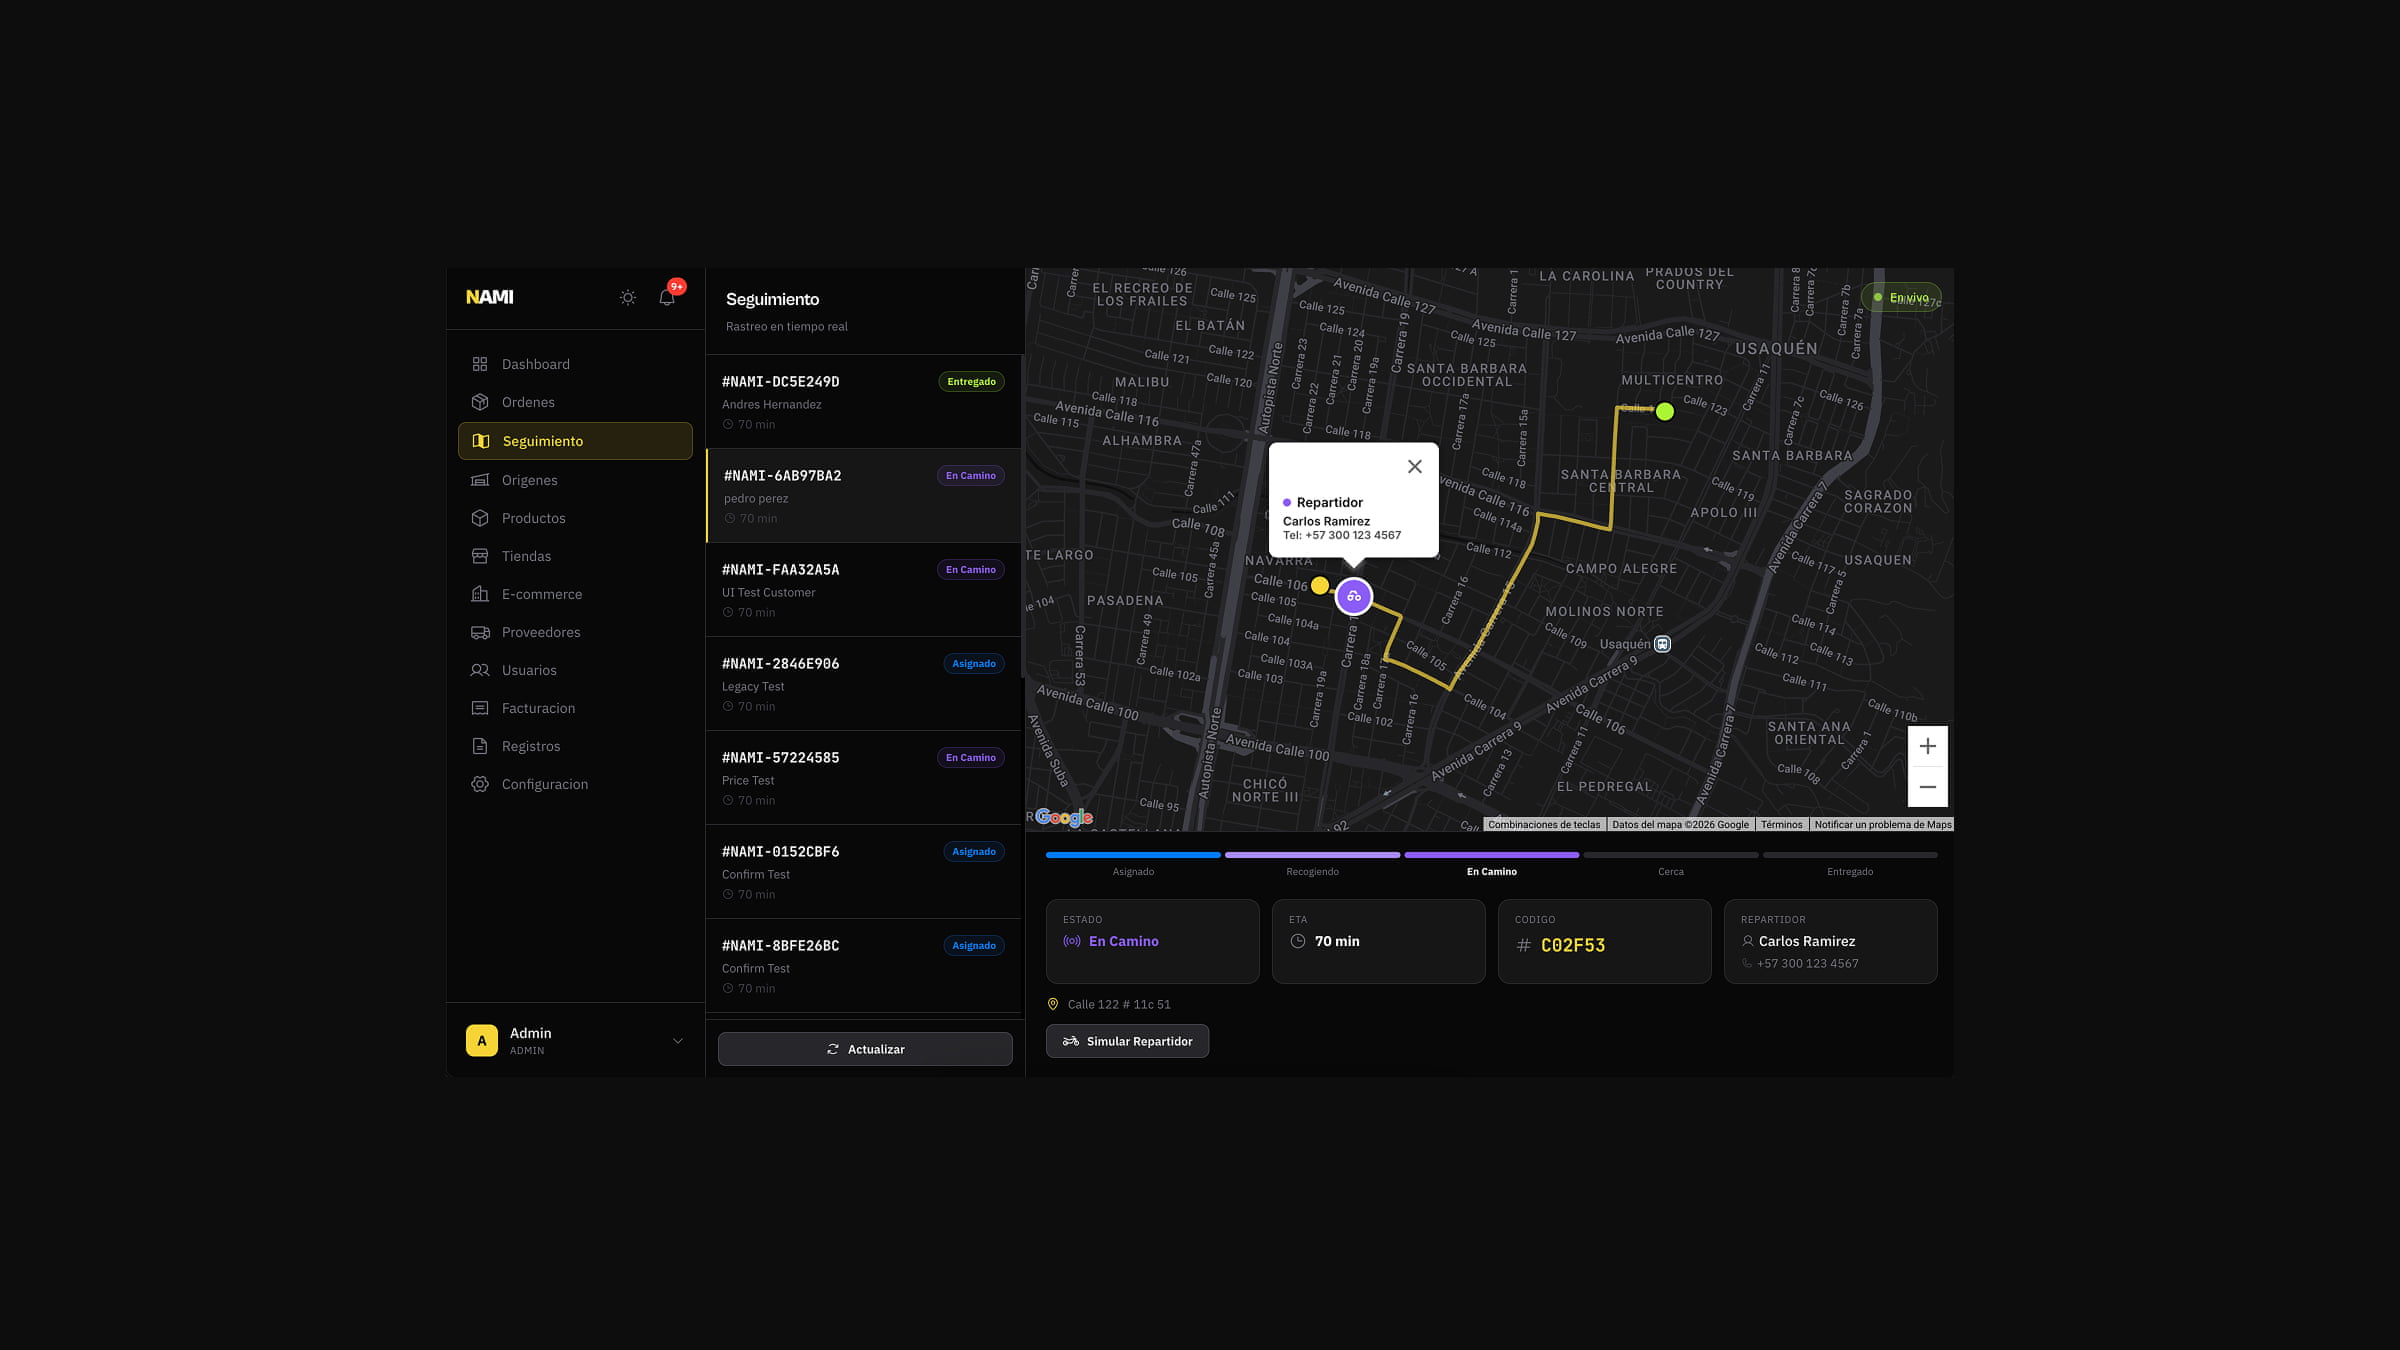
Task: Click 'Combinaciones de teclas' on the map
Action: (x=1544, y=825)
